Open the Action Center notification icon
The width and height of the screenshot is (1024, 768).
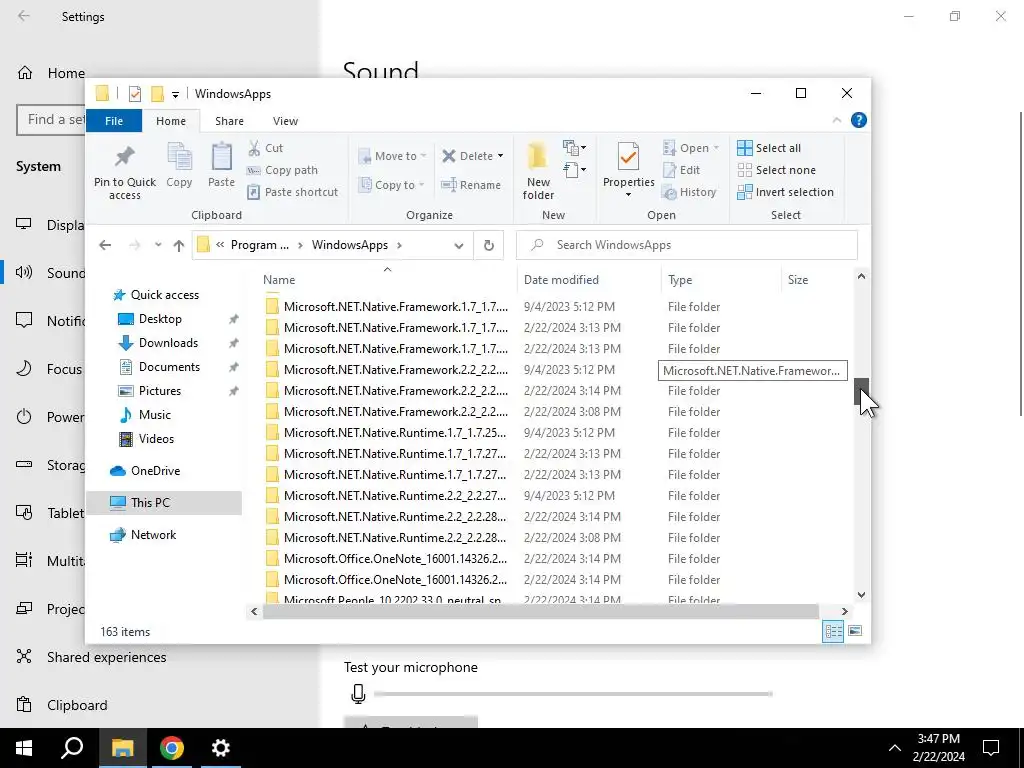(x=991, y=748)
